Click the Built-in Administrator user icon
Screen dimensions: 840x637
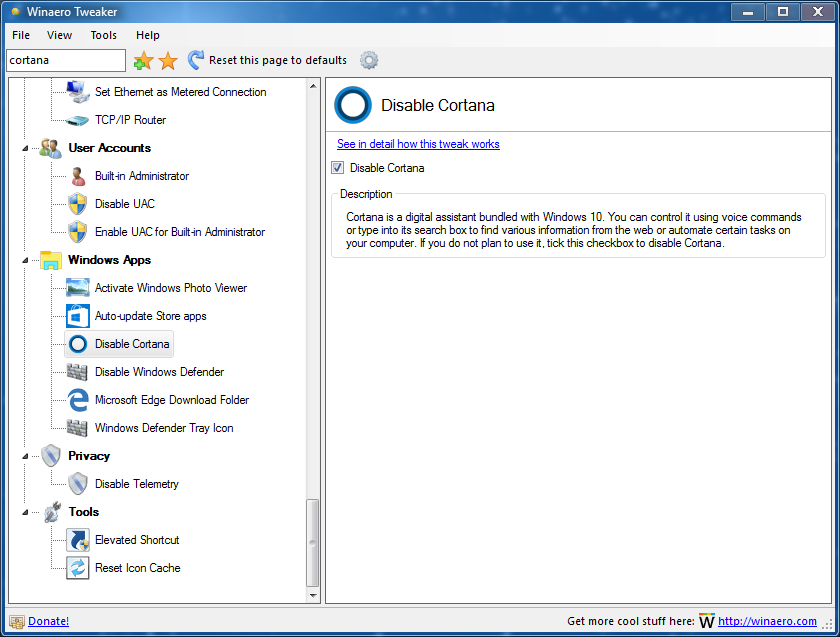point(78,176)
